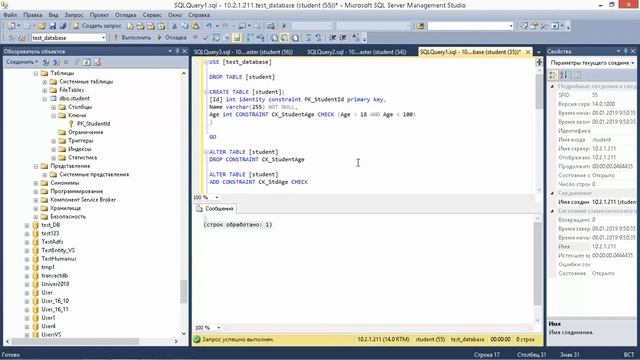Expand the Триггеры folder node
Viewport: 640px width, 360px height.
(53, 141)
